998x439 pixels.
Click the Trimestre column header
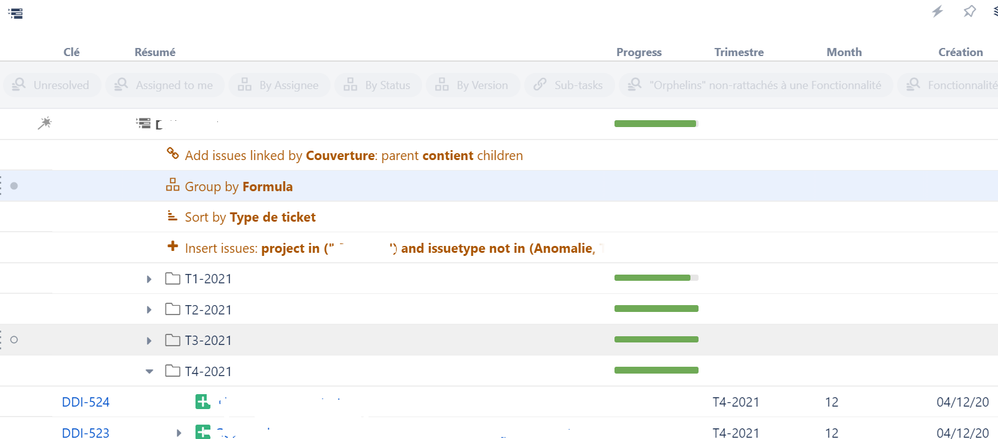click(x=739, y=52)
